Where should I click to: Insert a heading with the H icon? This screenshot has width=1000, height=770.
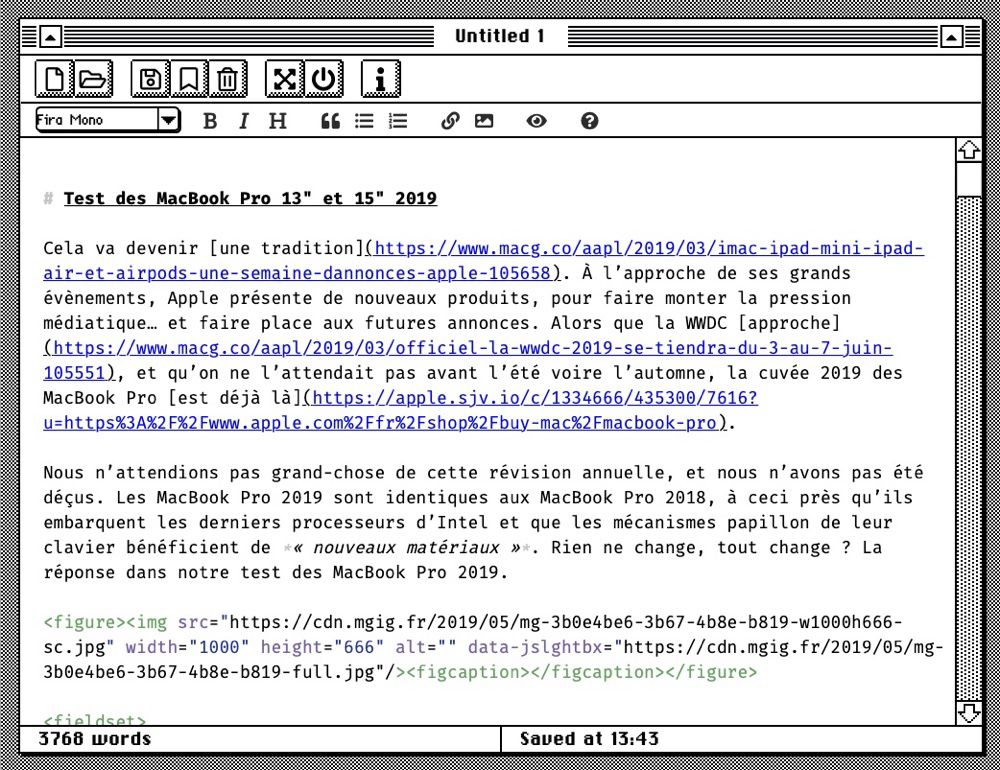277,121
